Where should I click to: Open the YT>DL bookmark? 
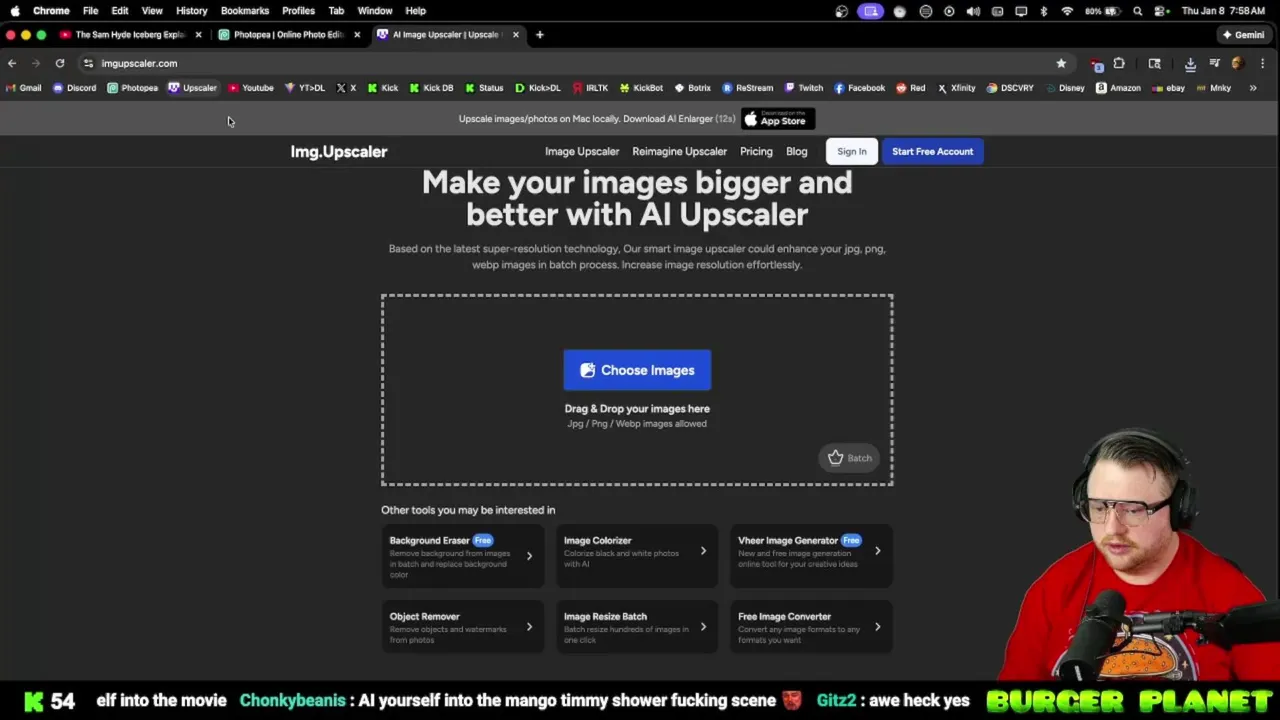(304, 88)
